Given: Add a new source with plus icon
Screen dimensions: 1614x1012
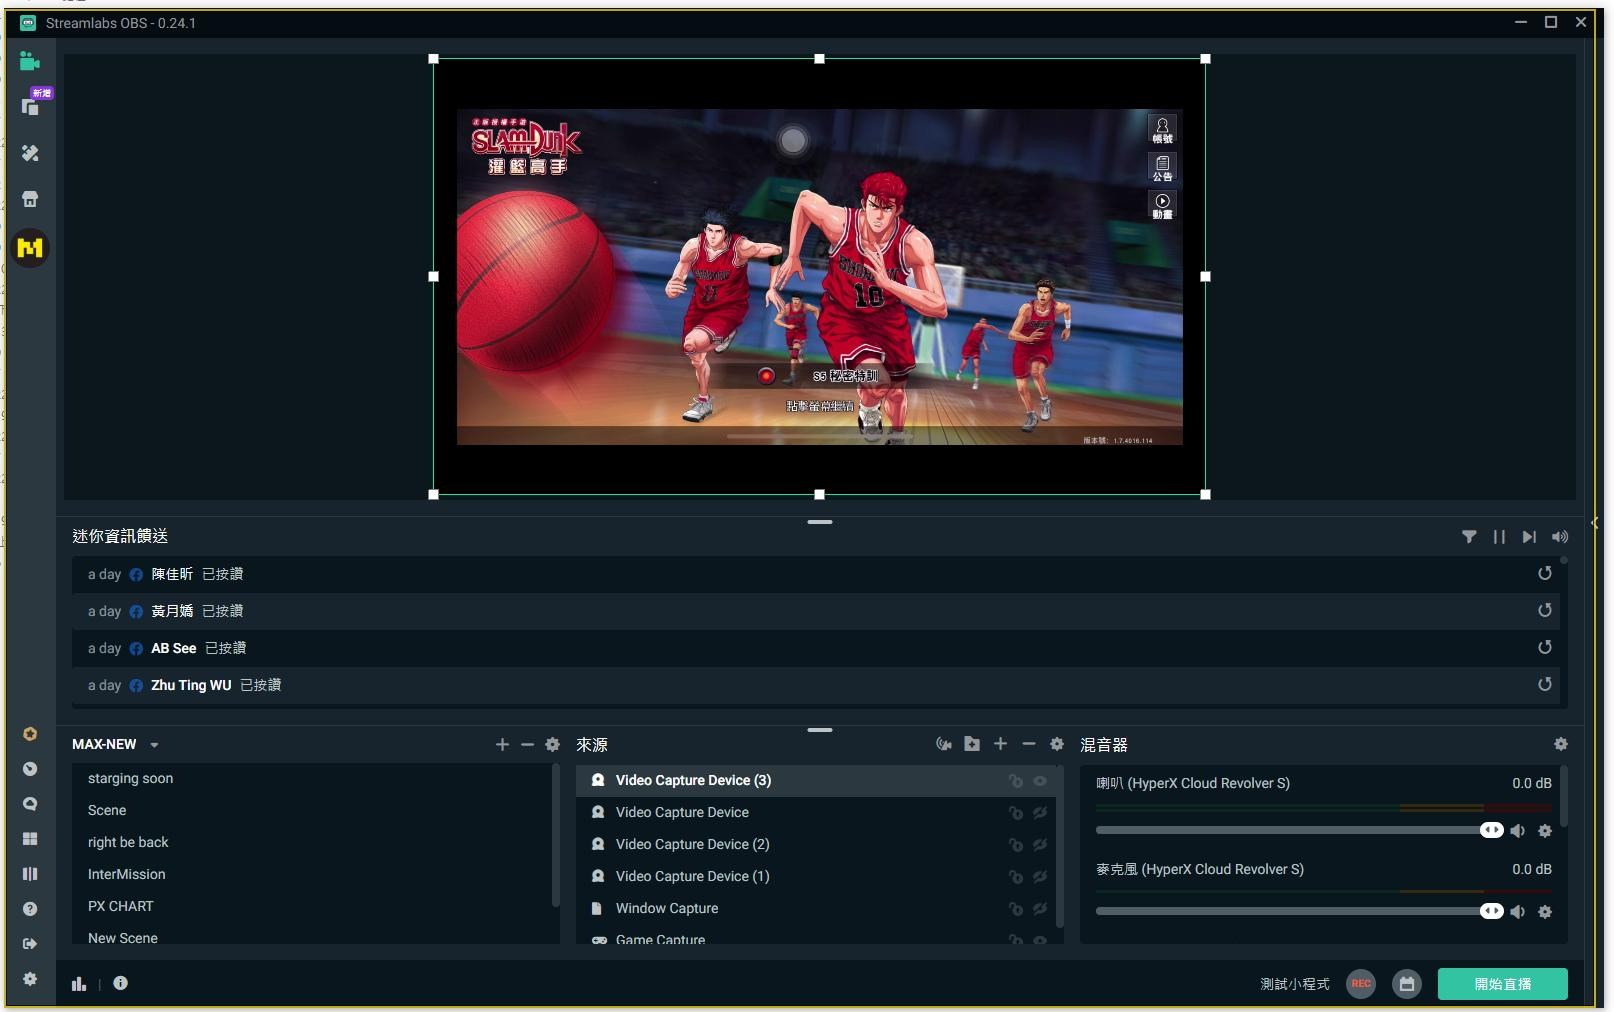Looking at the screenshot, I should coord(1000,744).
